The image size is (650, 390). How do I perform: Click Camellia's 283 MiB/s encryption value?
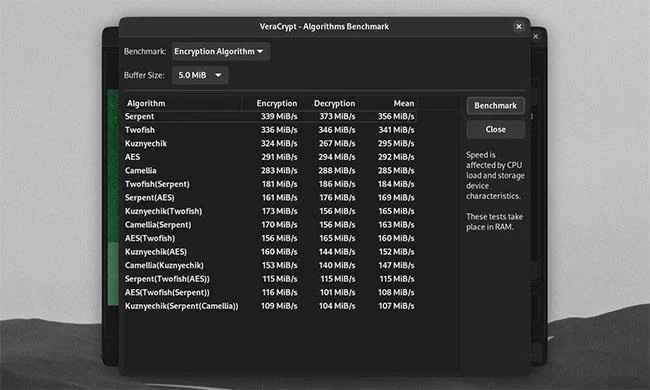tap(279, 171)
